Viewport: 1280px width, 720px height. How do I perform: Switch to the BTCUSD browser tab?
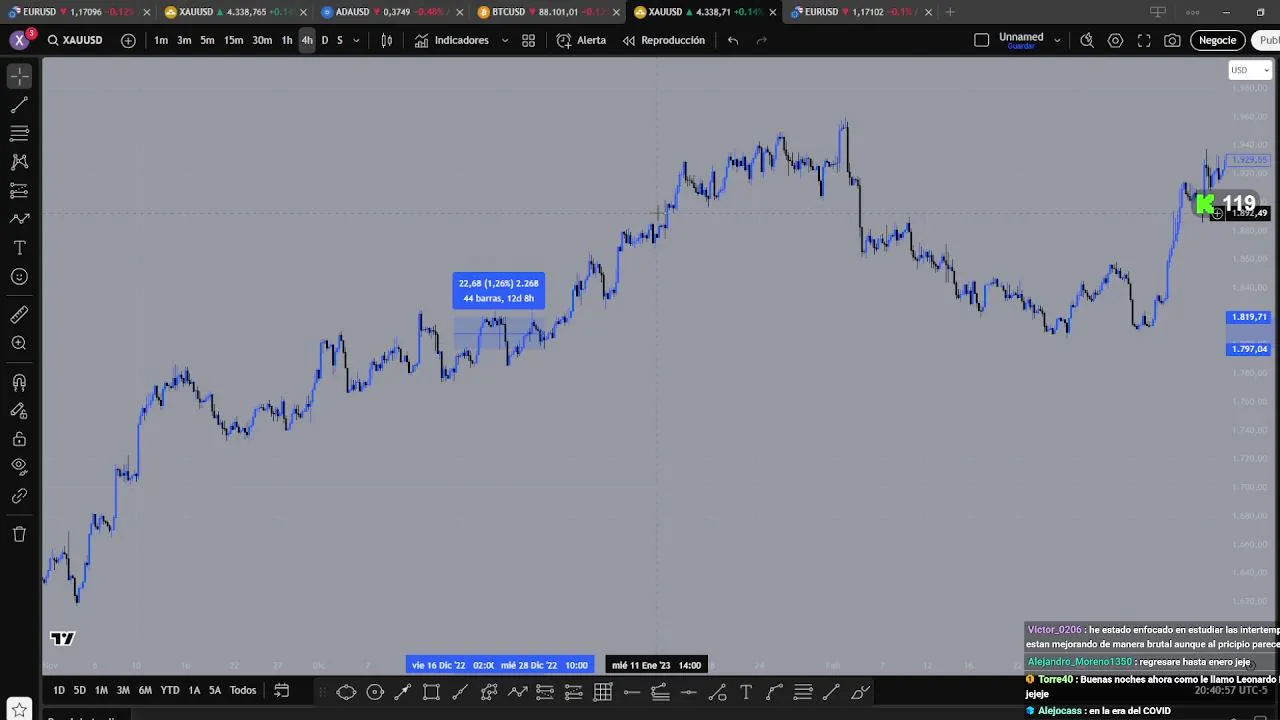539,12
